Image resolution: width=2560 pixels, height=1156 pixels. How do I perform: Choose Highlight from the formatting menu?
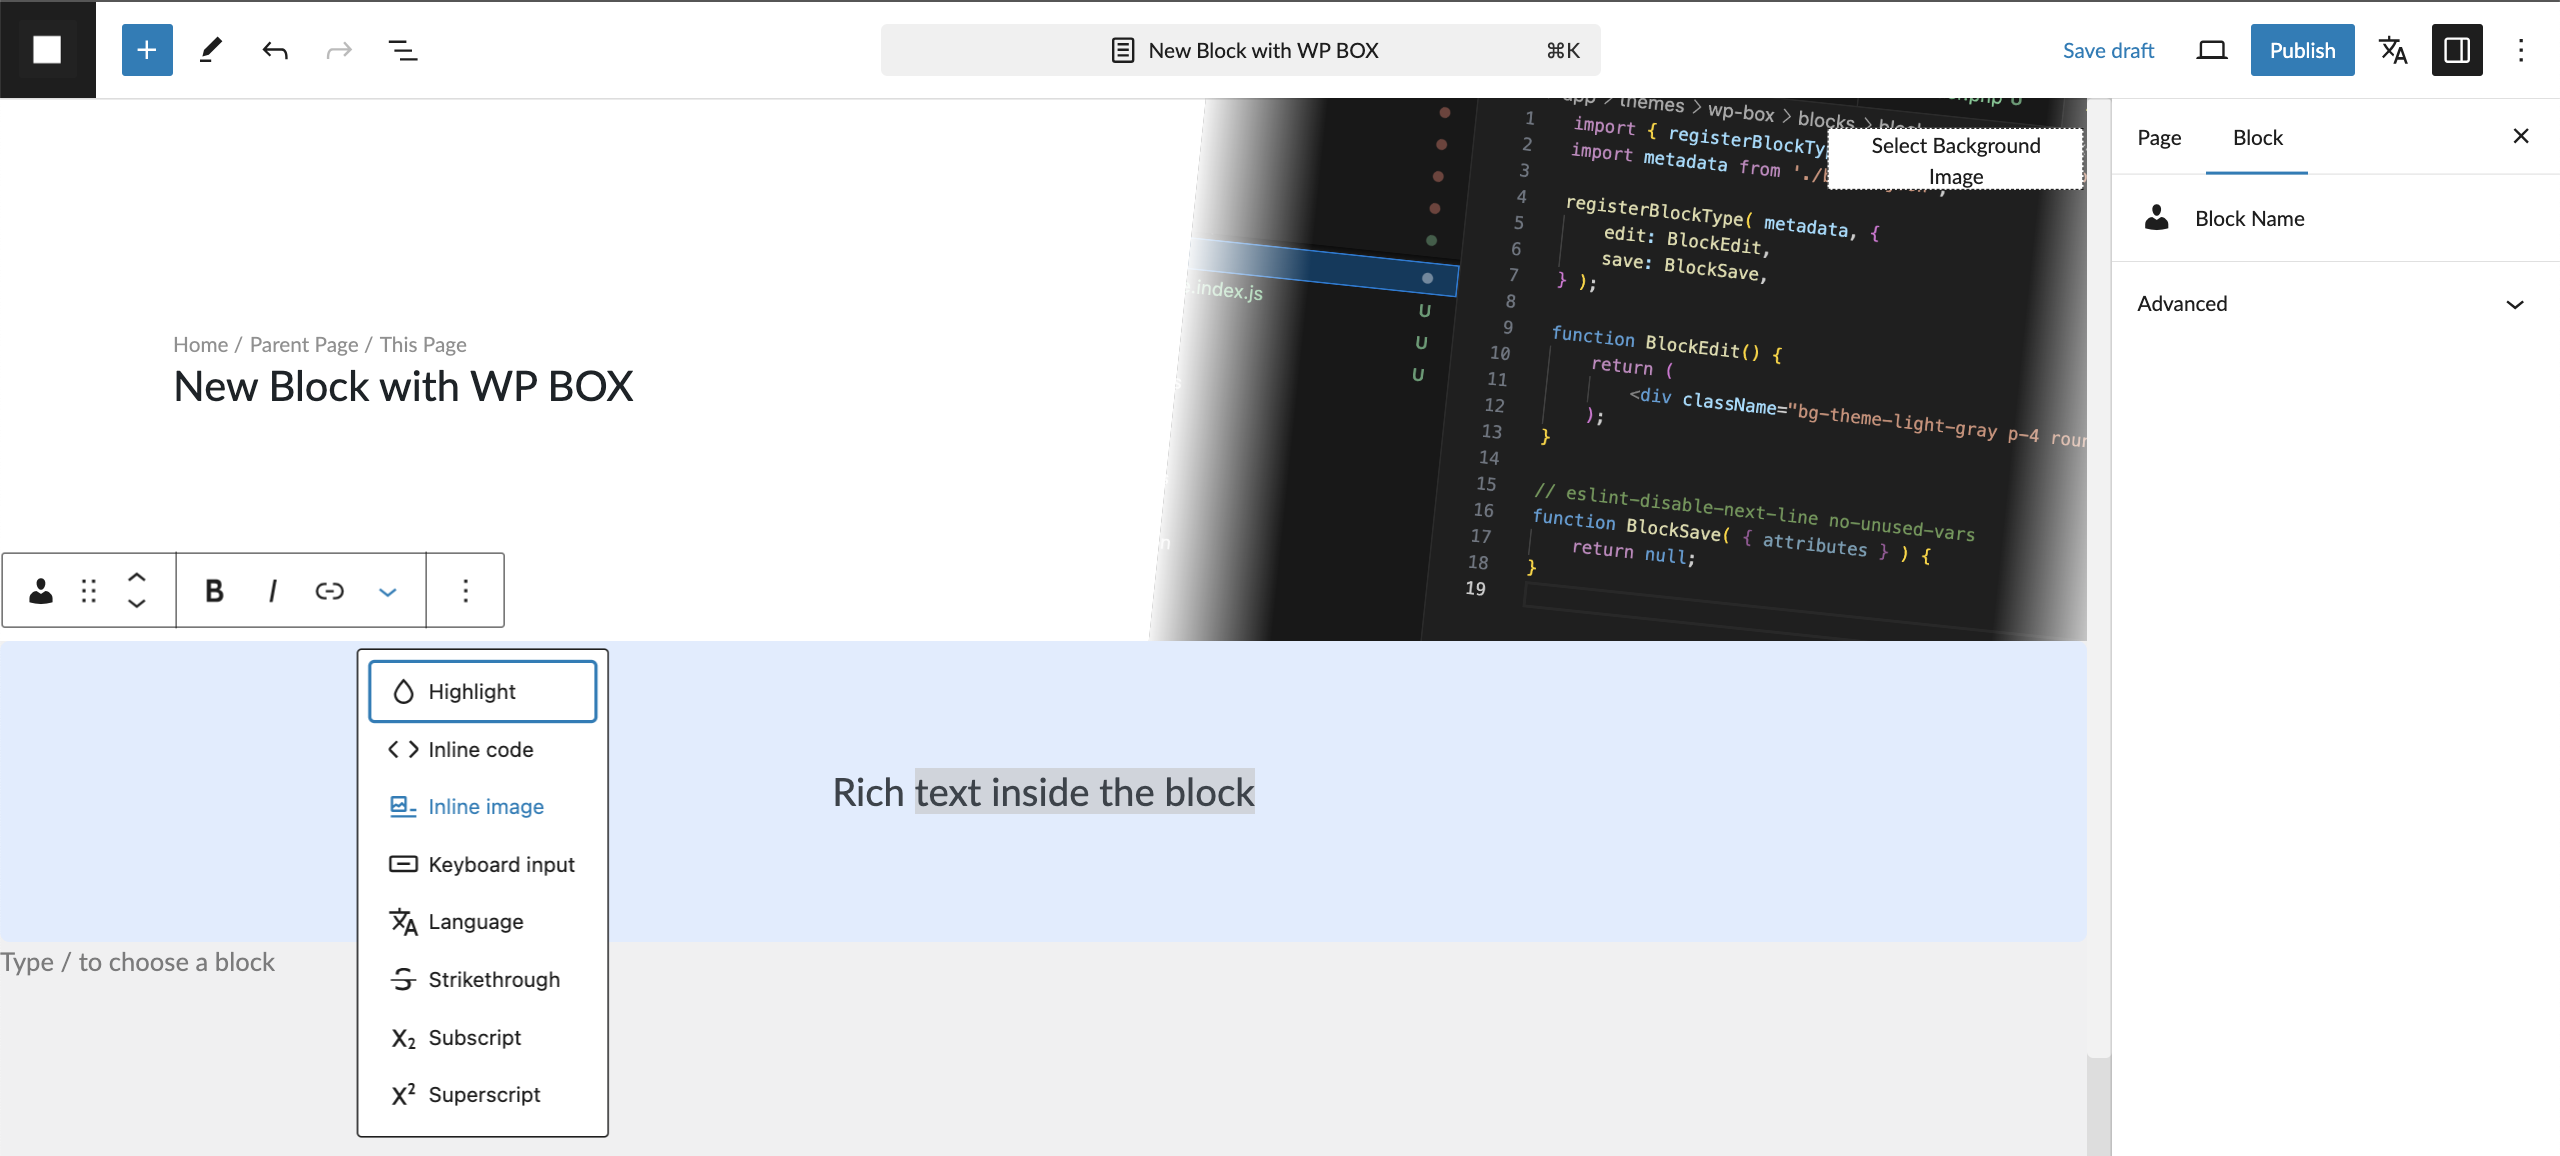pos(483,691)
